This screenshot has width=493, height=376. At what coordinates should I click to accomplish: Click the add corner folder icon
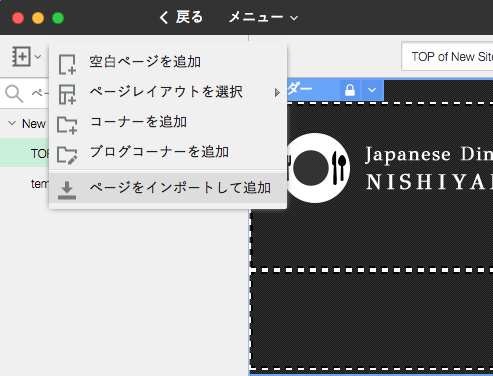coord(67,125)
